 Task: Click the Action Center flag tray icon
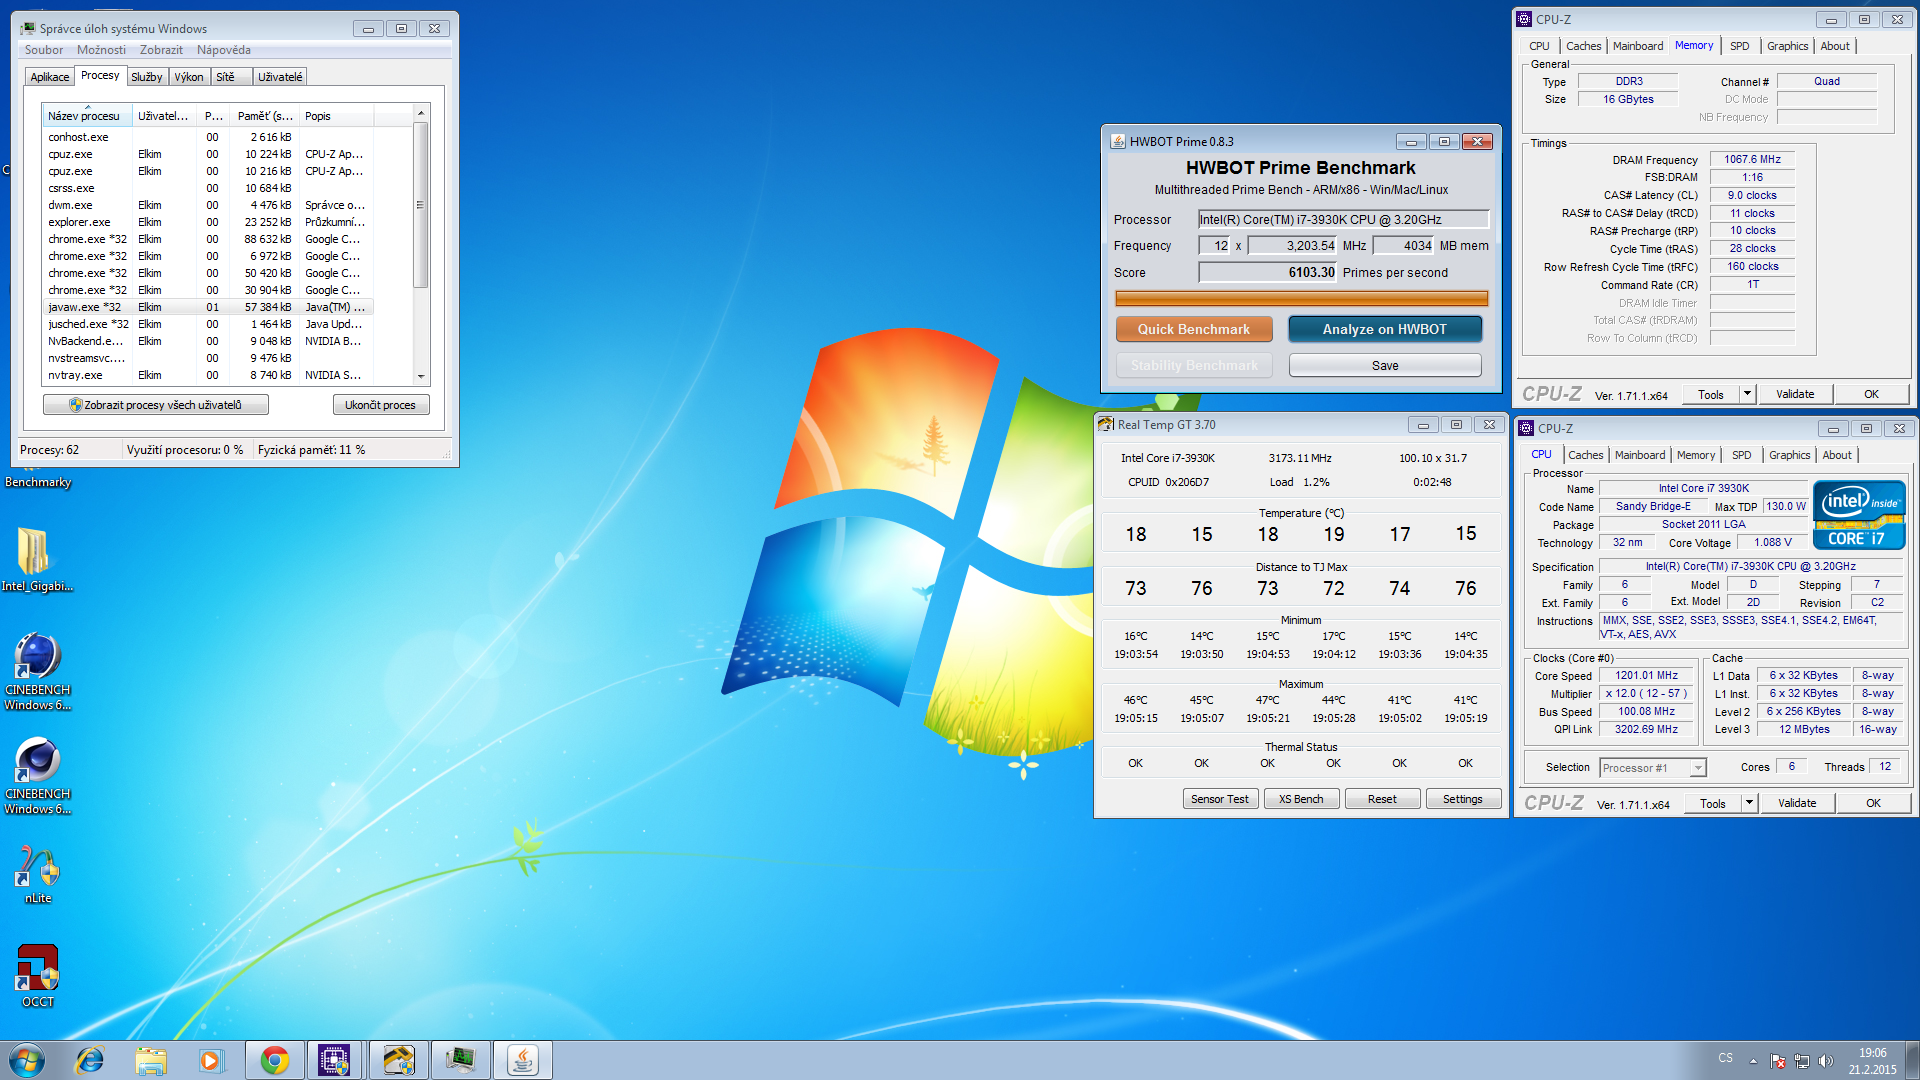point(1778,1061)
